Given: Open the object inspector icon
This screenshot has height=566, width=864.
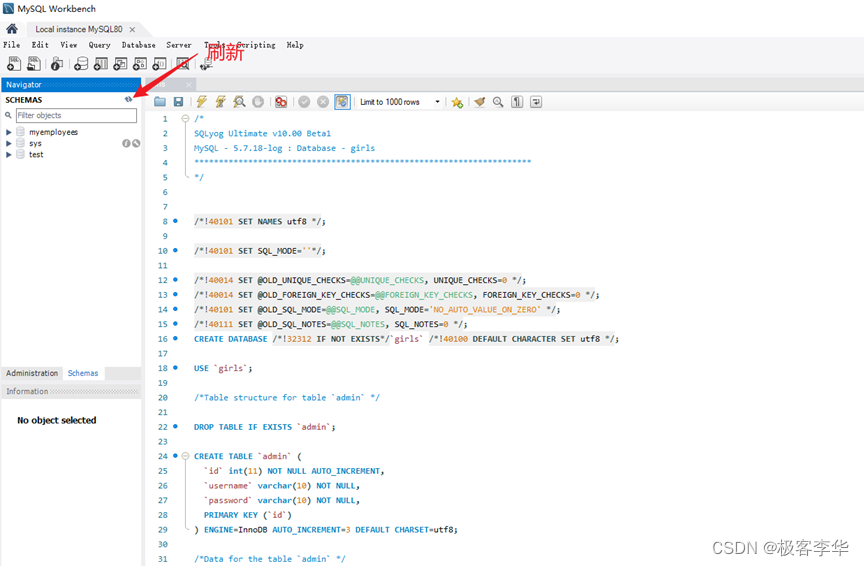Looking at the screenshot, I should click(x=56, y=64).
